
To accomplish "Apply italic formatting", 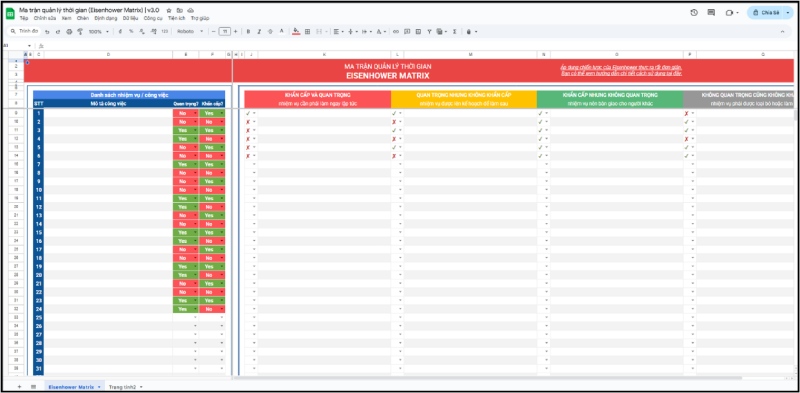I will pos(259,32).
